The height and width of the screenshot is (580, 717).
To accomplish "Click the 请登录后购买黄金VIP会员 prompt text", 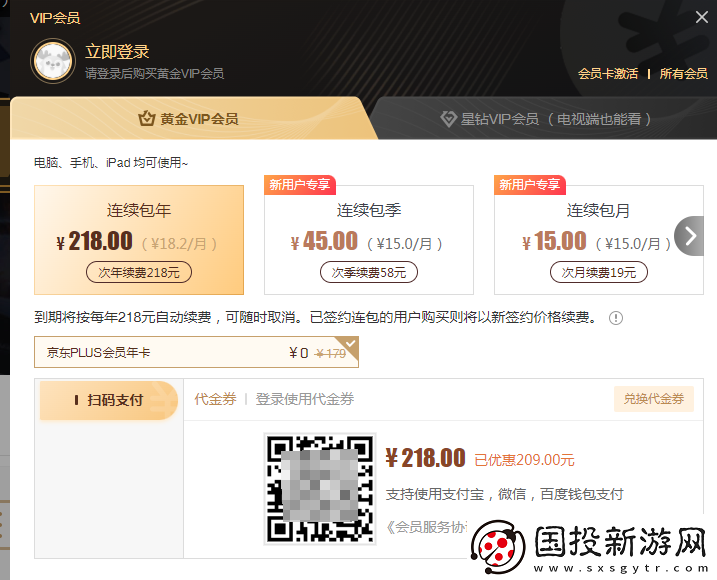I will pyautogui.click(x=154, y=74).
